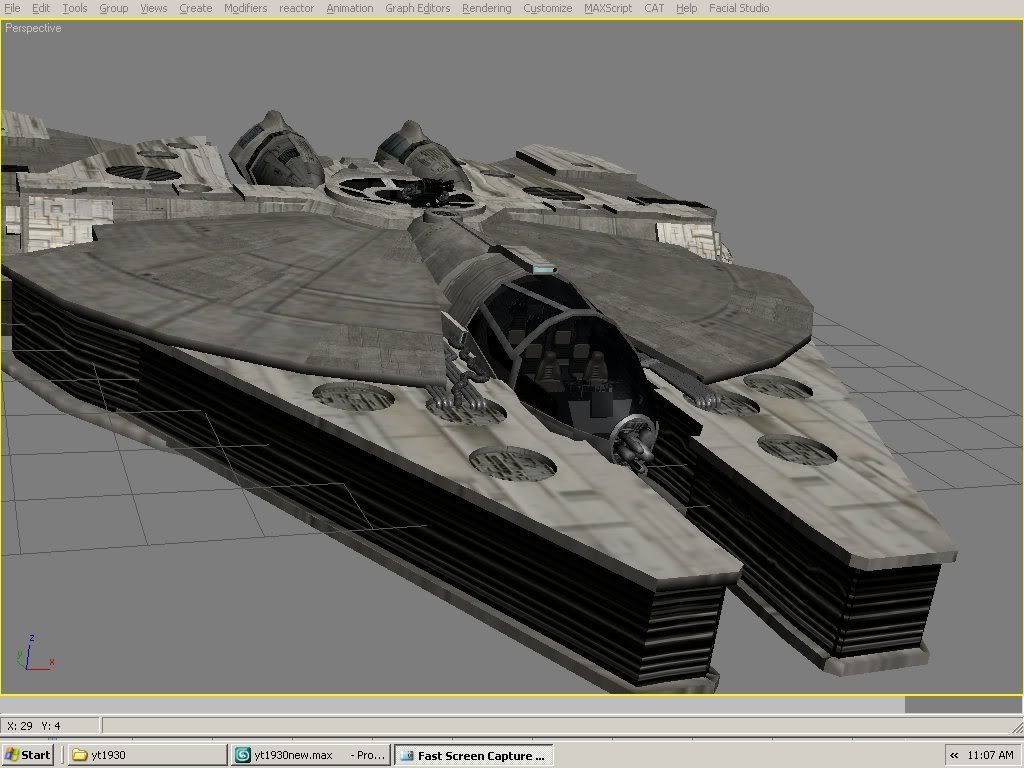Open the Customize menu
The height and width of the screenshot is (768, 1024).
[x=547, y=8]
